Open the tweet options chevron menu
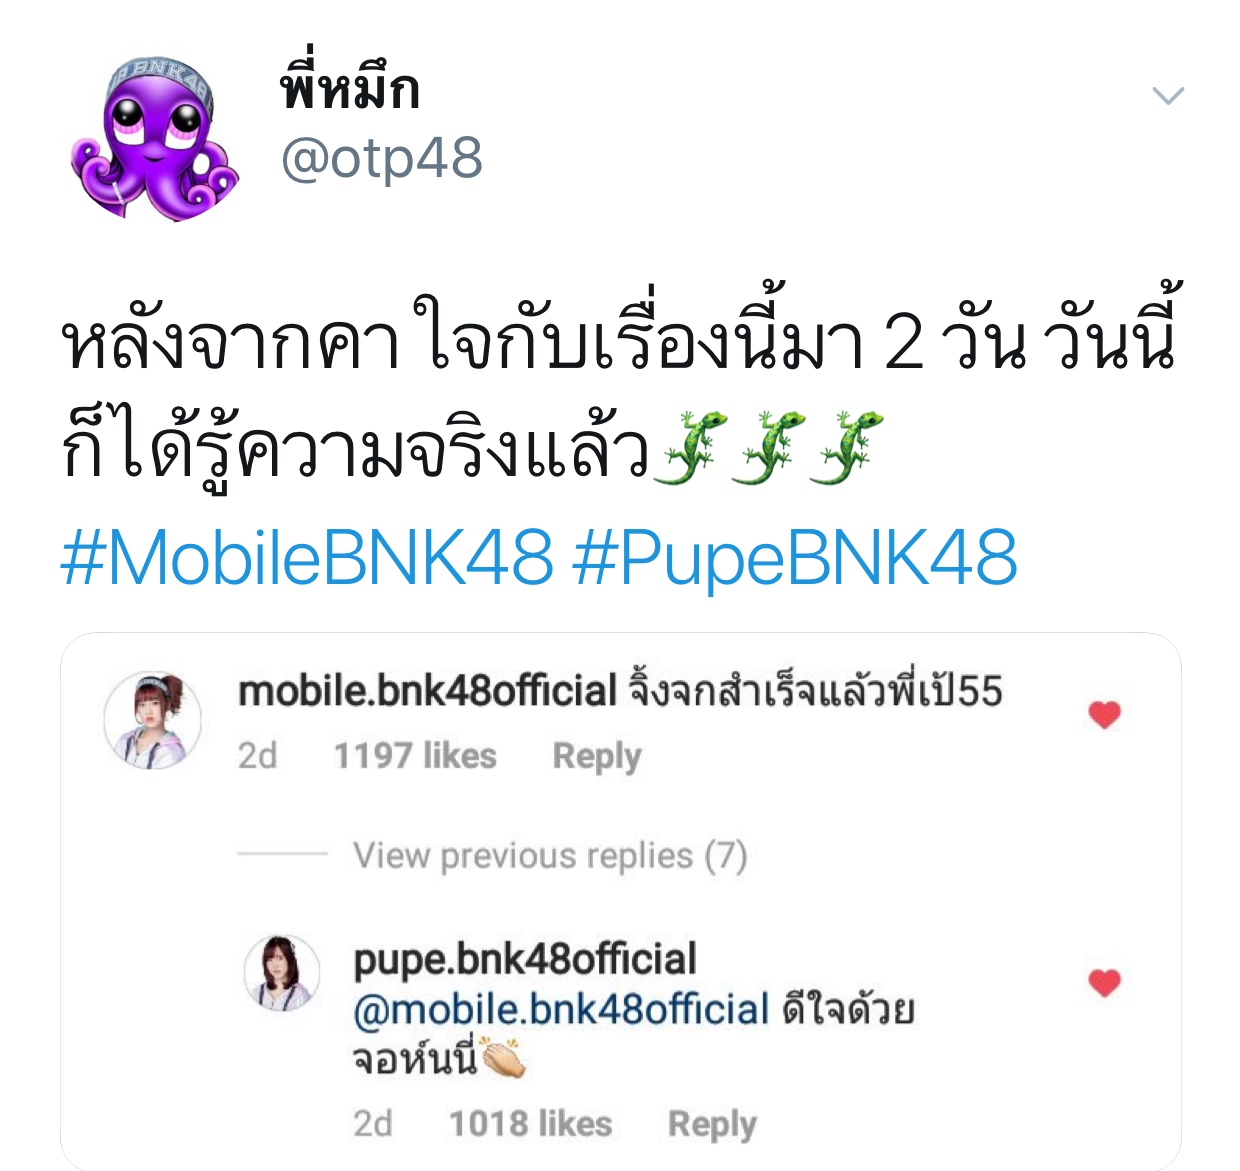 (1167, 96)
